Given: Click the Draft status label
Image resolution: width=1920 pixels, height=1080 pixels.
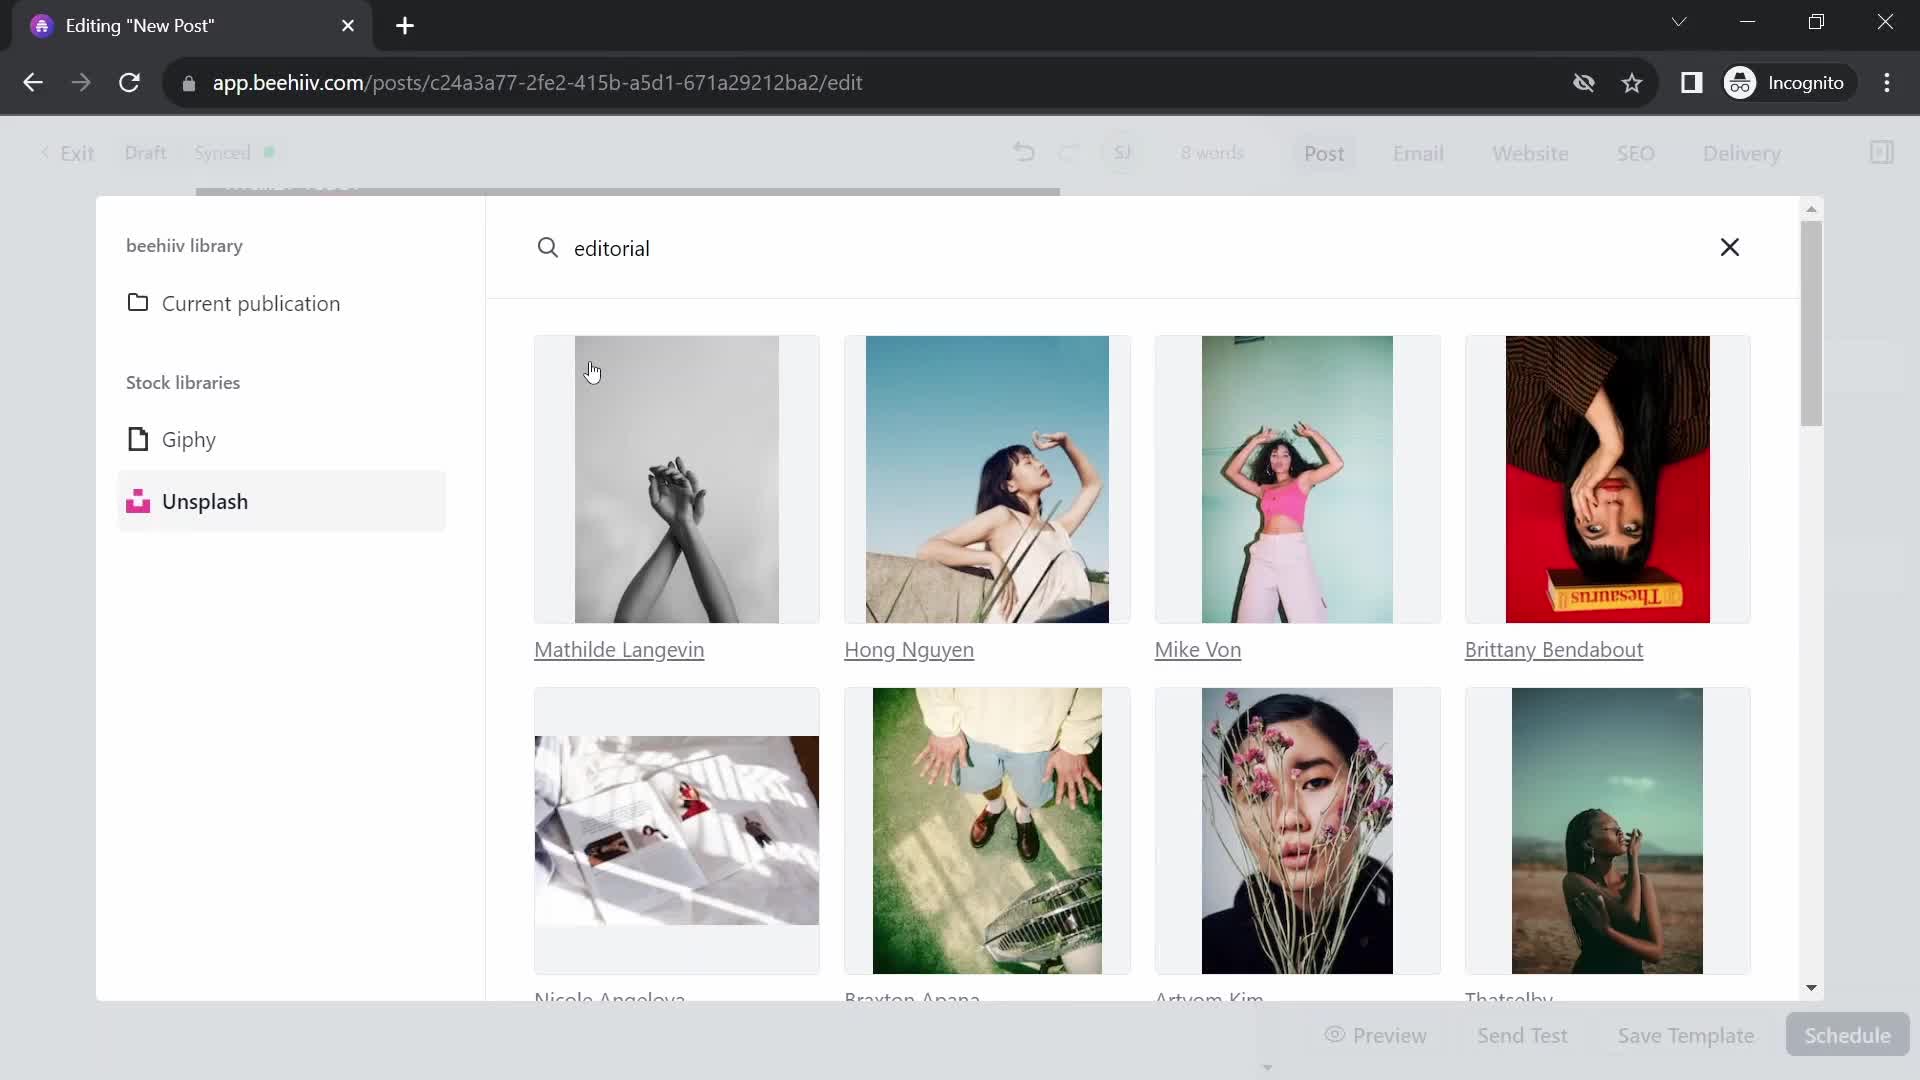Looking at the screenshot, I should 145,153.
